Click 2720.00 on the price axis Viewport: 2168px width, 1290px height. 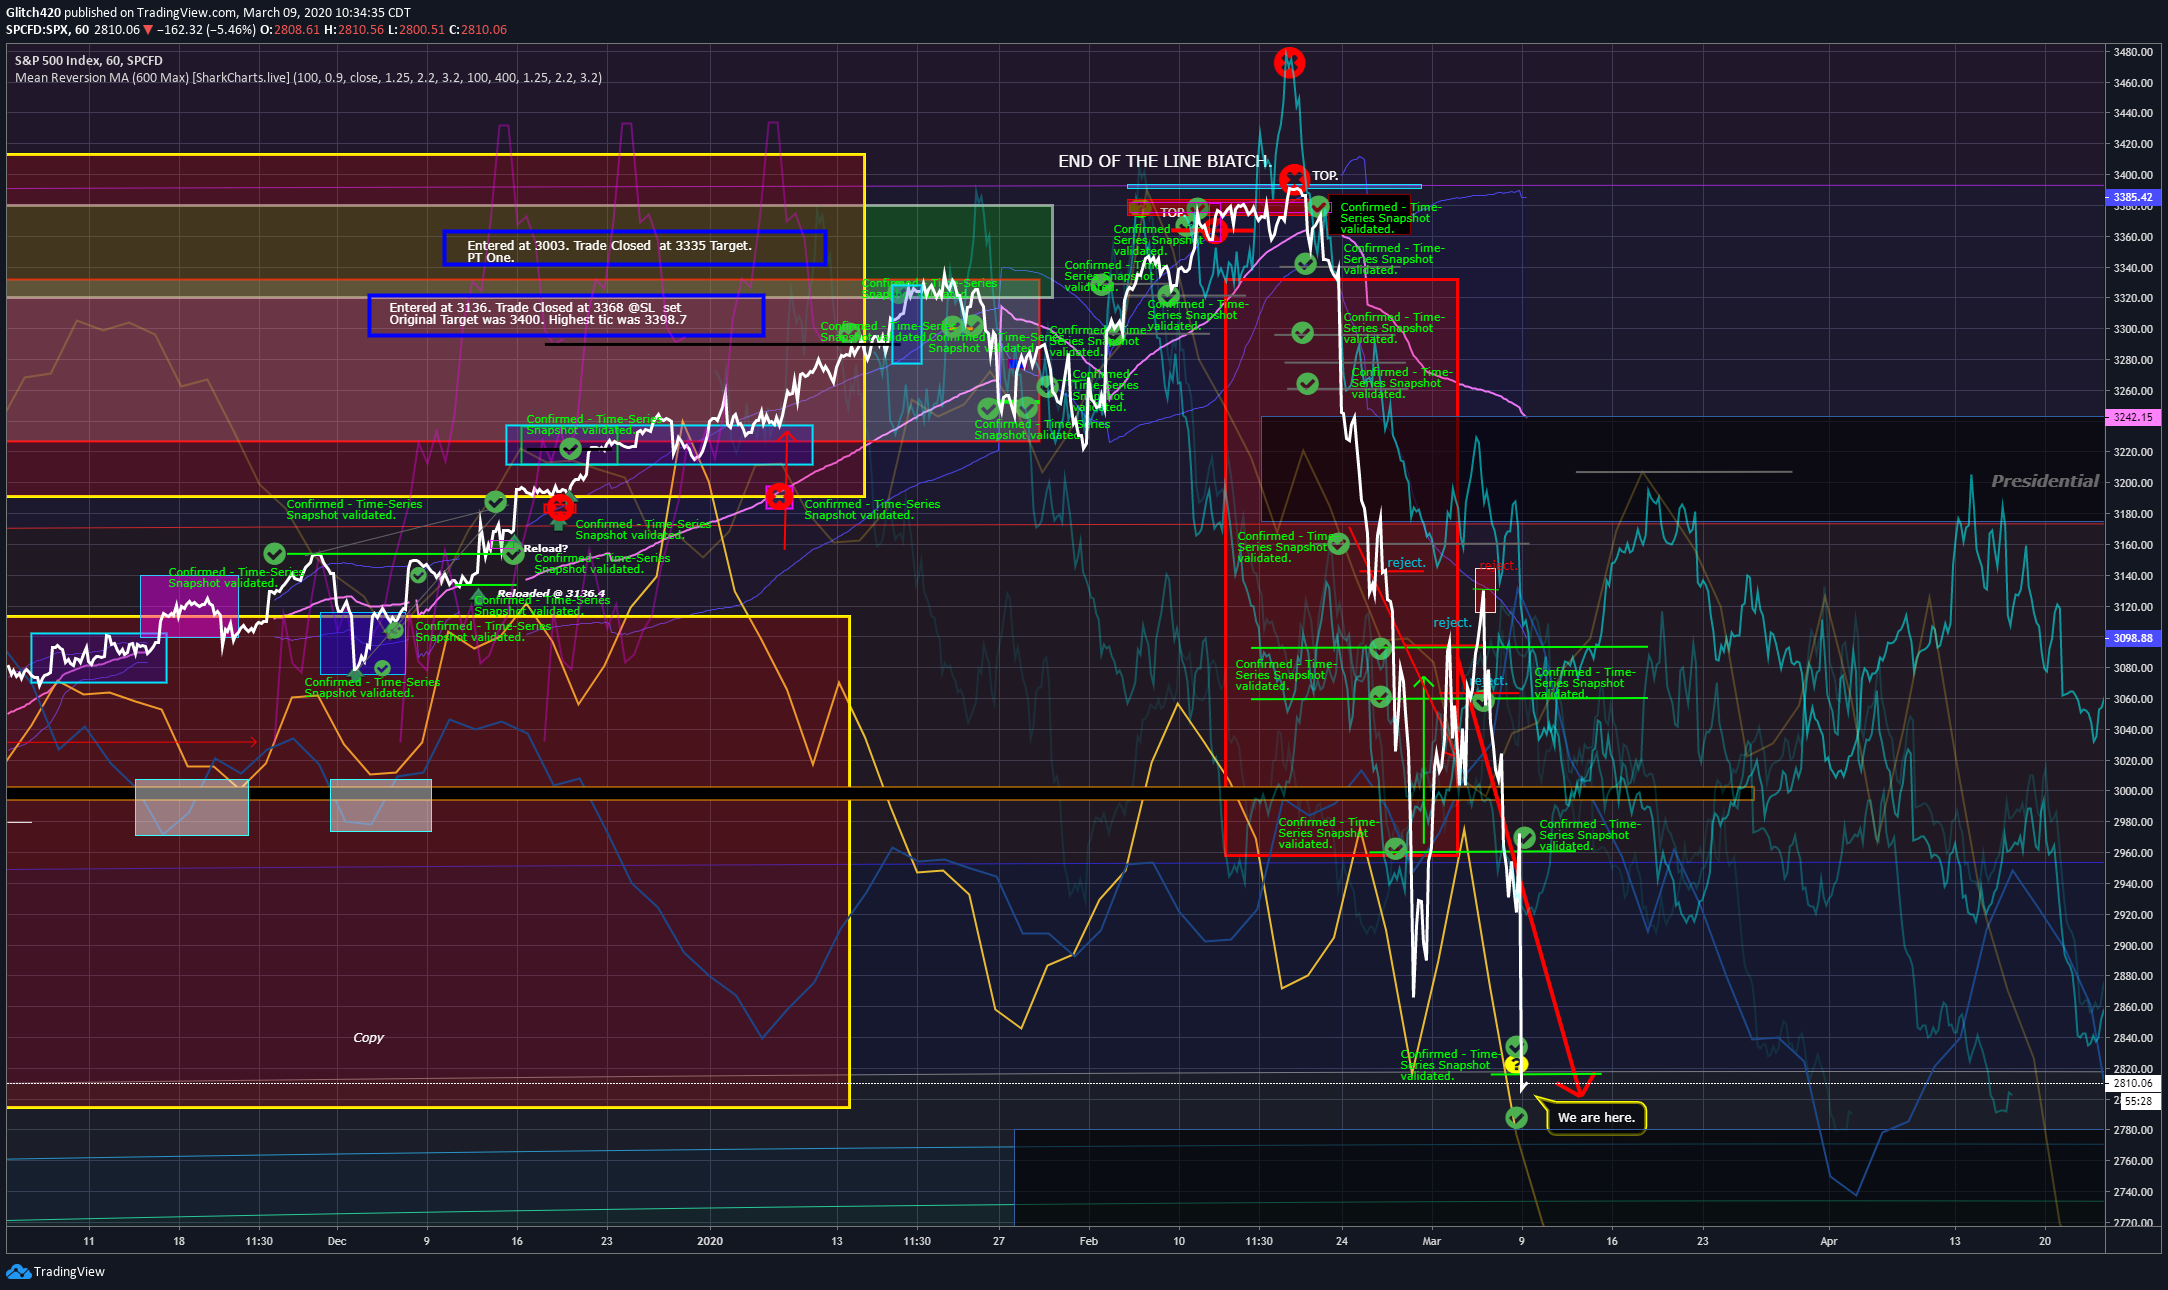(2133, 1222)
